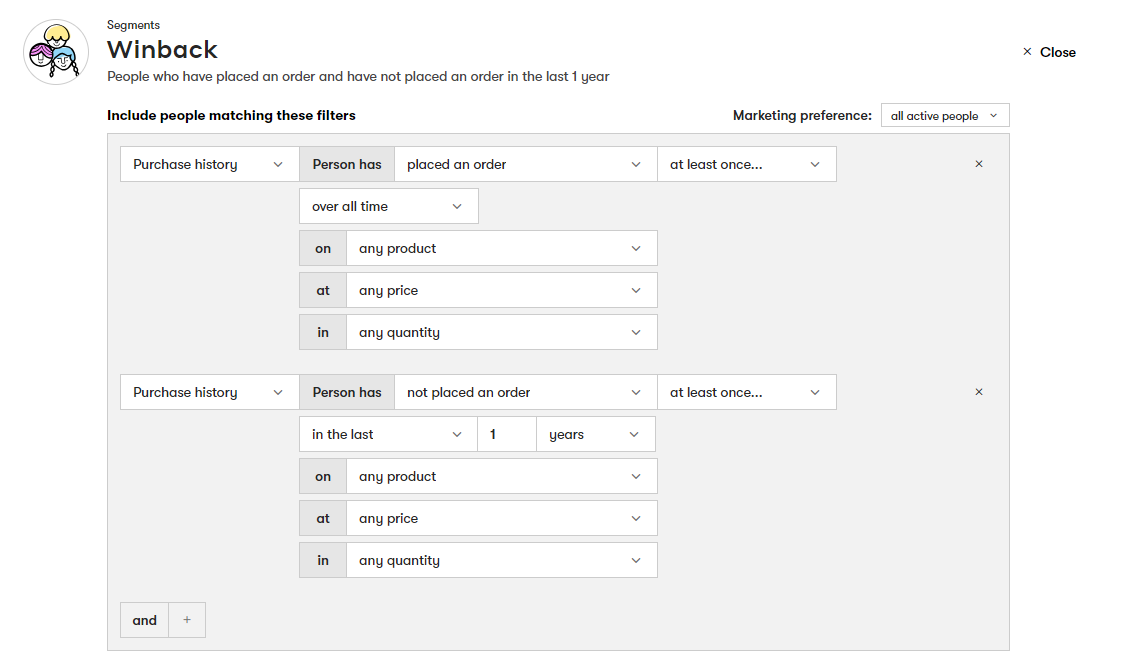This screenshot has width=1123, height=664.
Task: Remove the second purchase history filter
Action: pyautogui.click(x=978, y=392)
